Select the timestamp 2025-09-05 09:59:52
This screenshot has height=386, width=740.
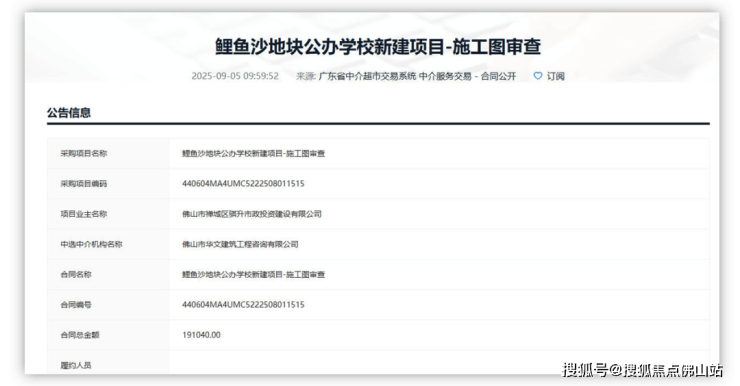pyautogui.click(x=235, y=76)
